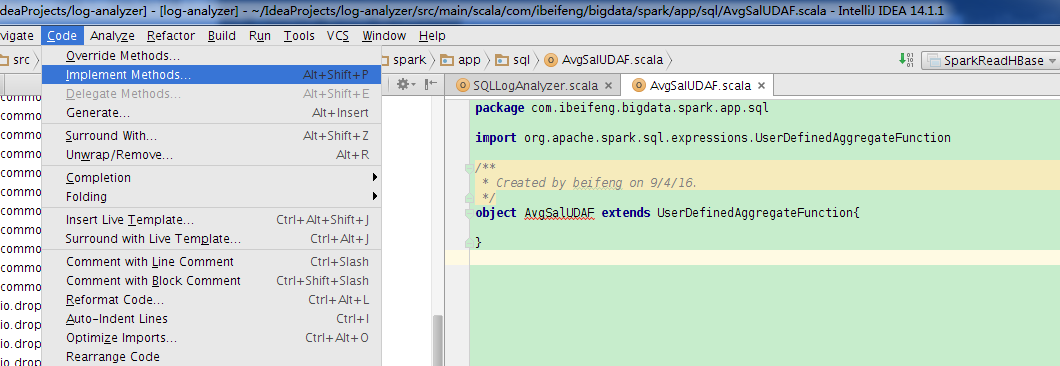Choose Implement Methods... menu item
Screen dimensions: 1060x366
212,74
